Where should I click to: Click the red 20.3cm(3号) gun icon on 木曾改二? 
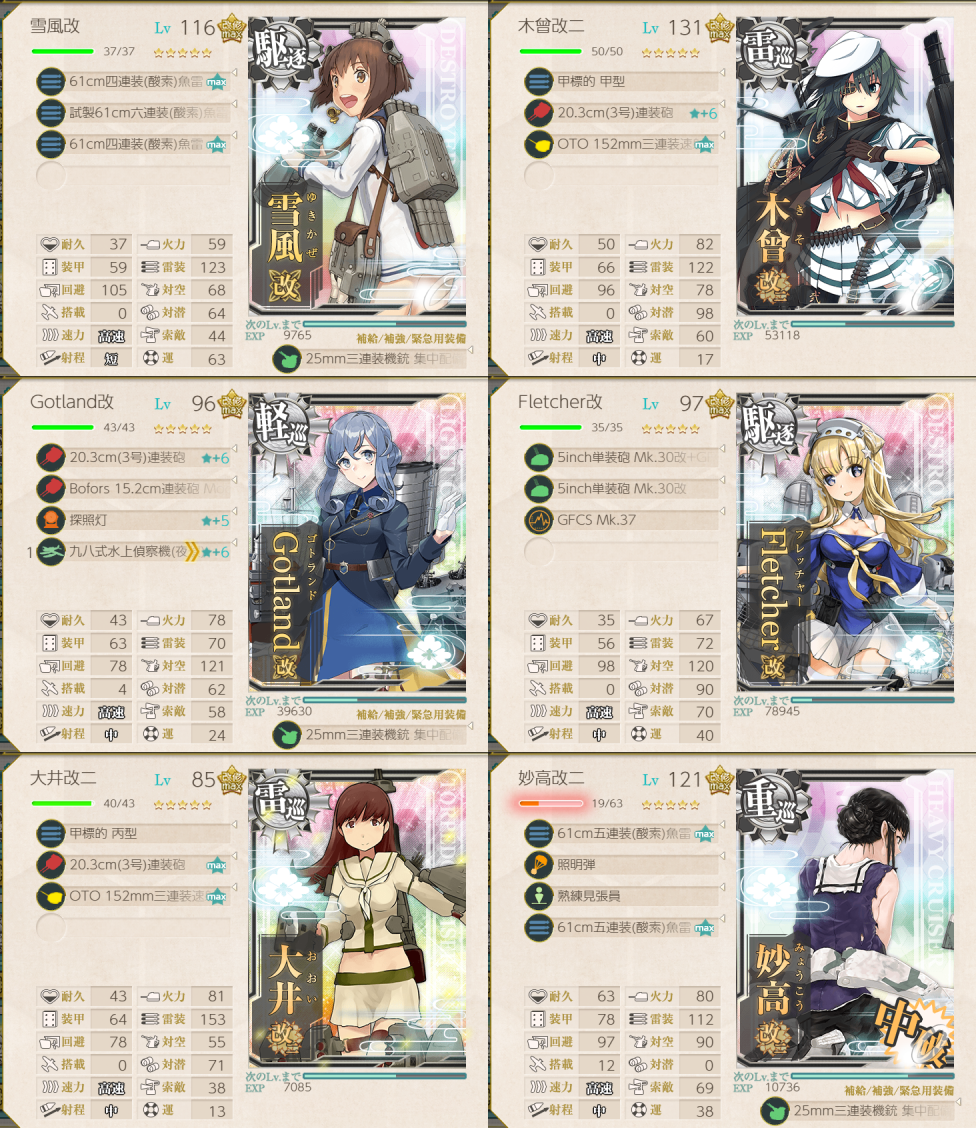(539, 113)
